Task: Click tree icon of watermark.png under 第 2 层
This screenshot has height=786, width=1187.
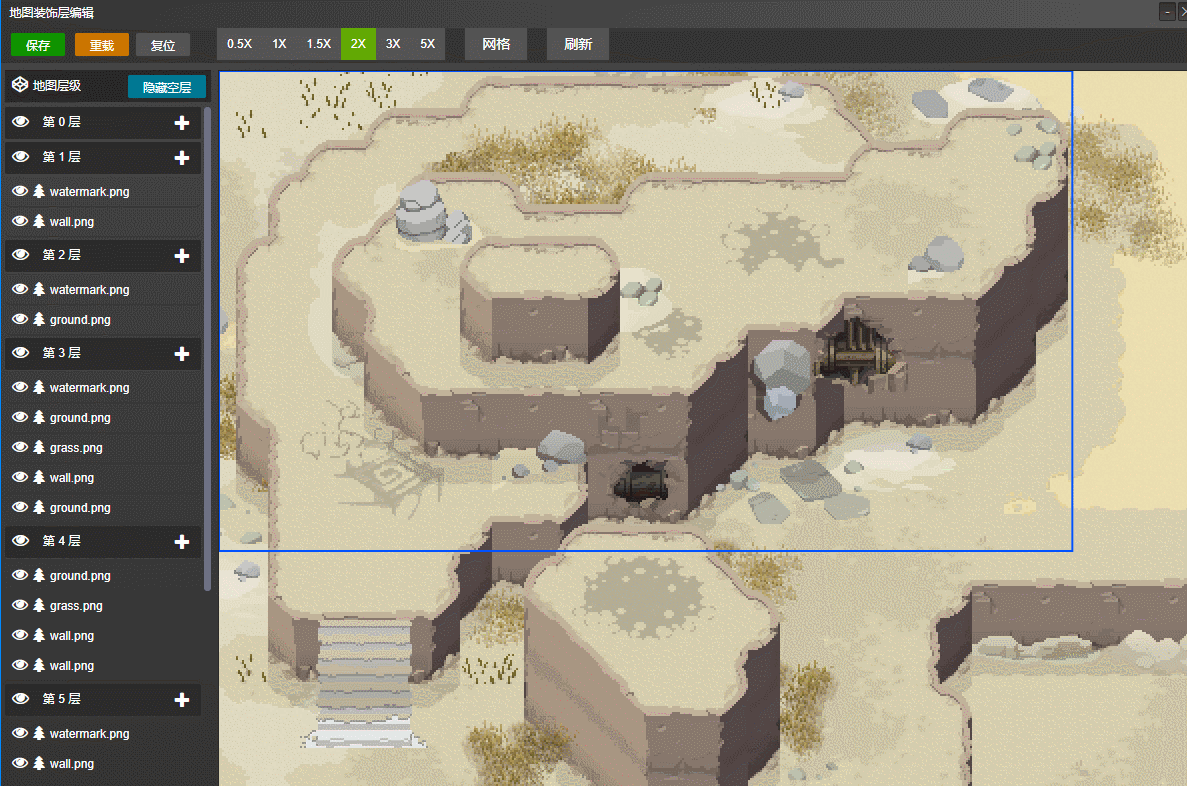Action: [x=39, y=289]
